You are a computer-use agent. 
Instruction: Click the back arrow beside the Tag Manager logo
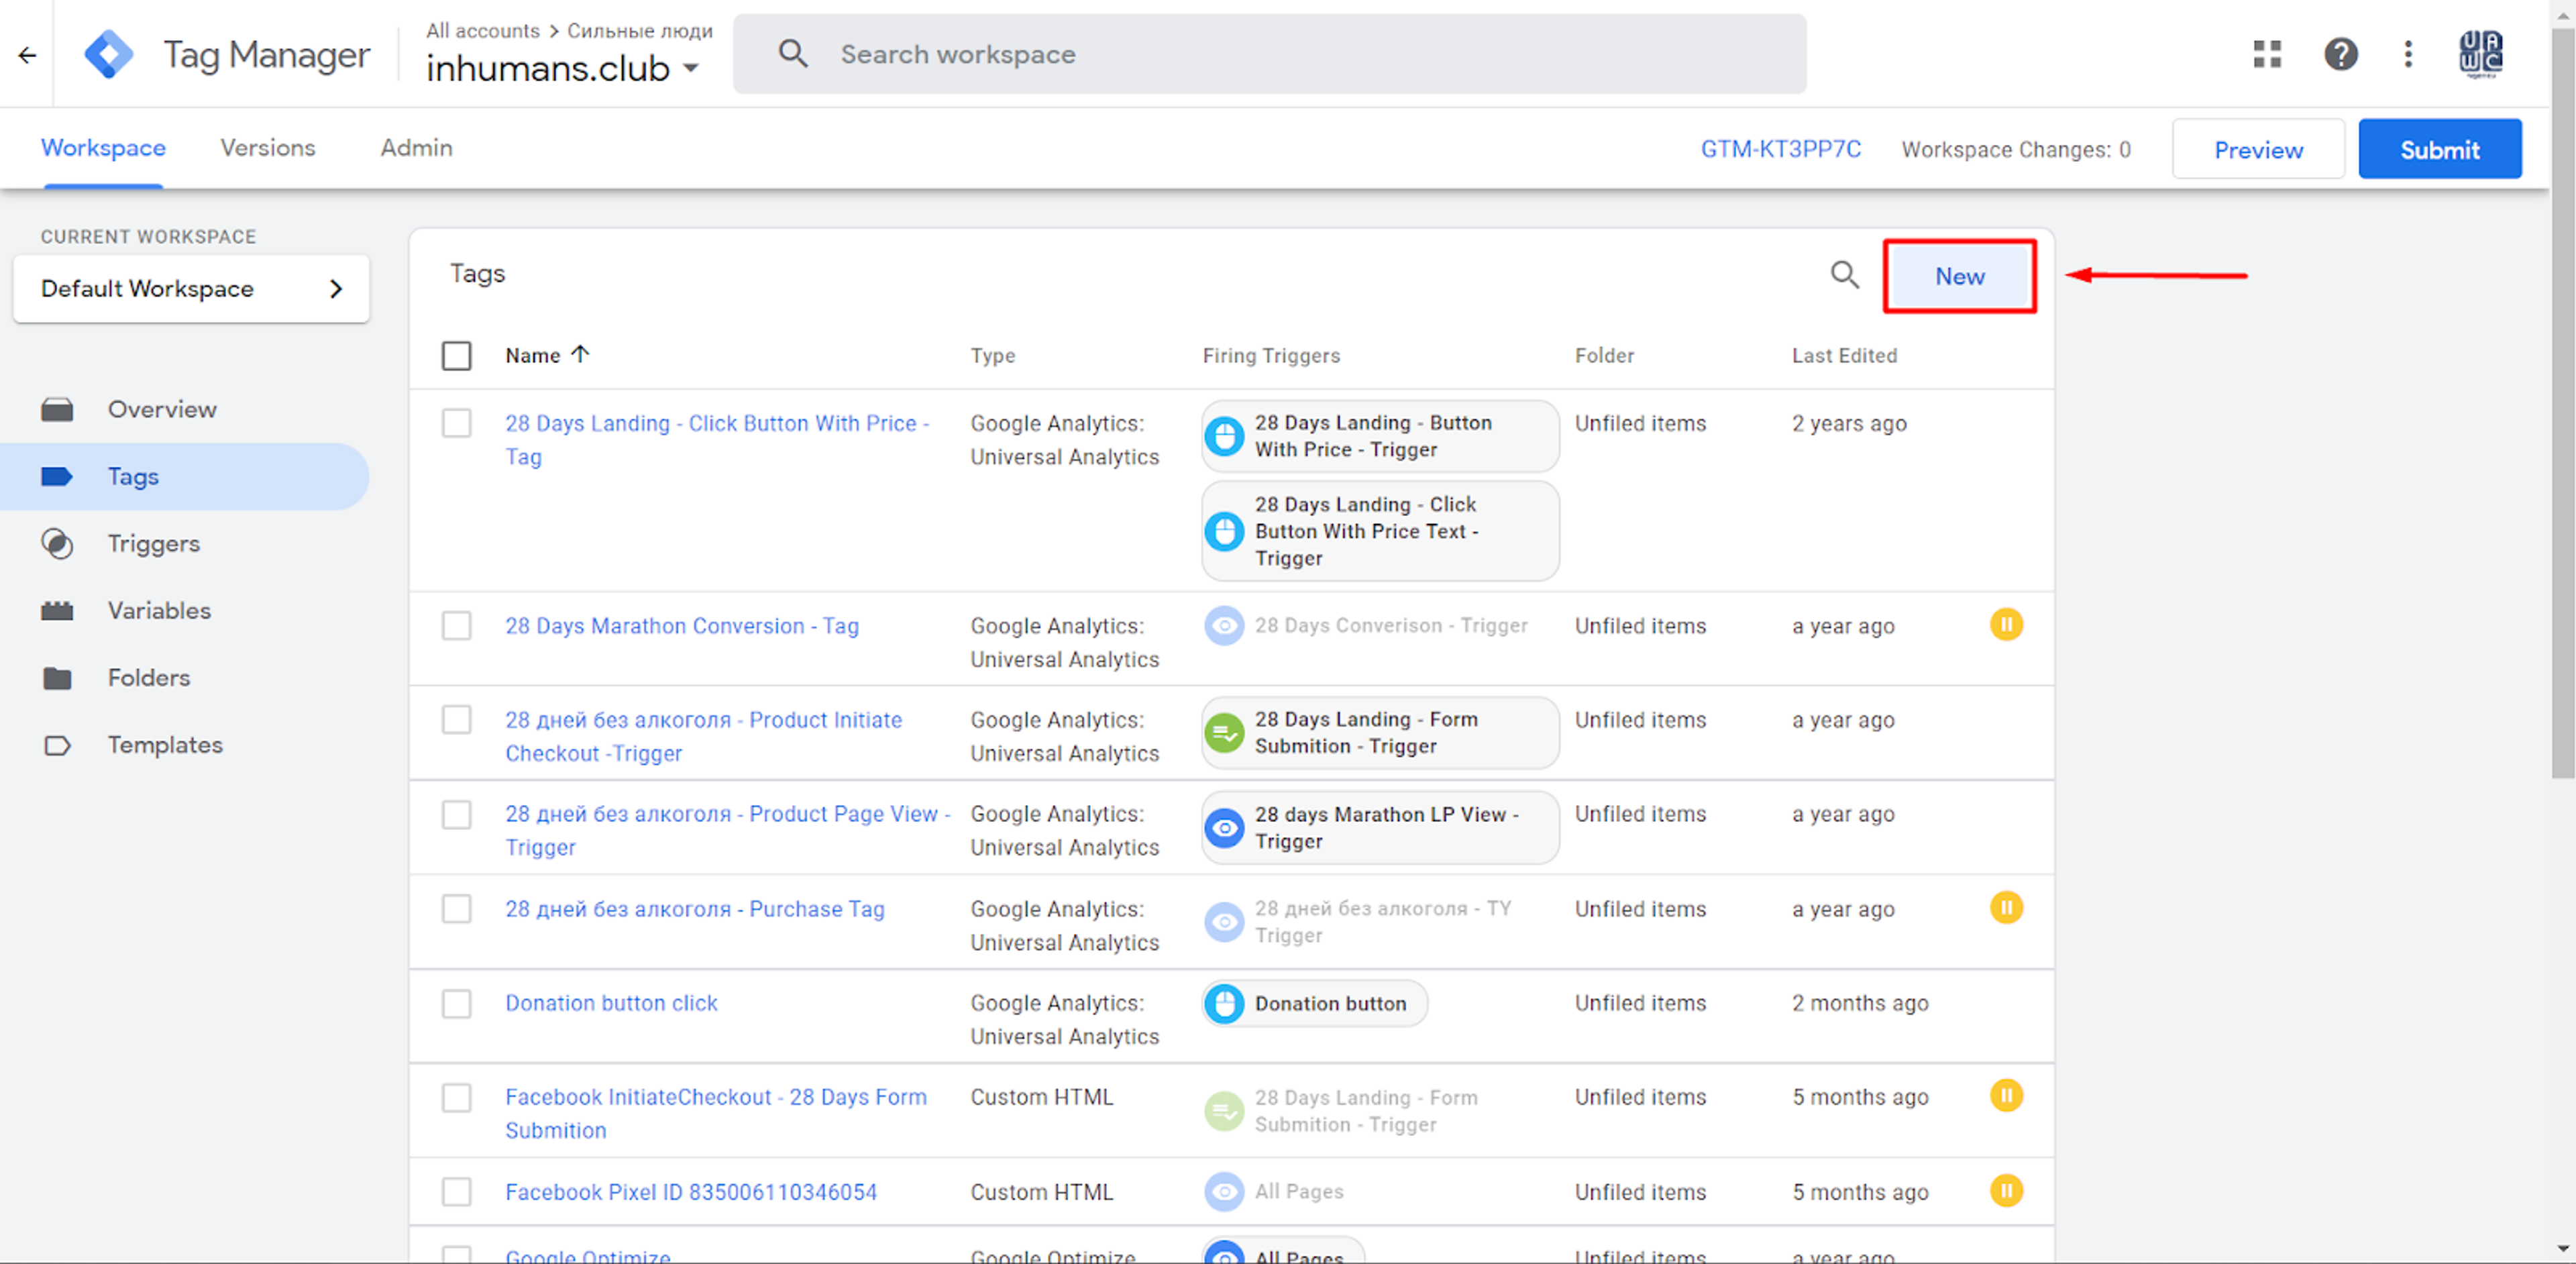click(27, 55)
